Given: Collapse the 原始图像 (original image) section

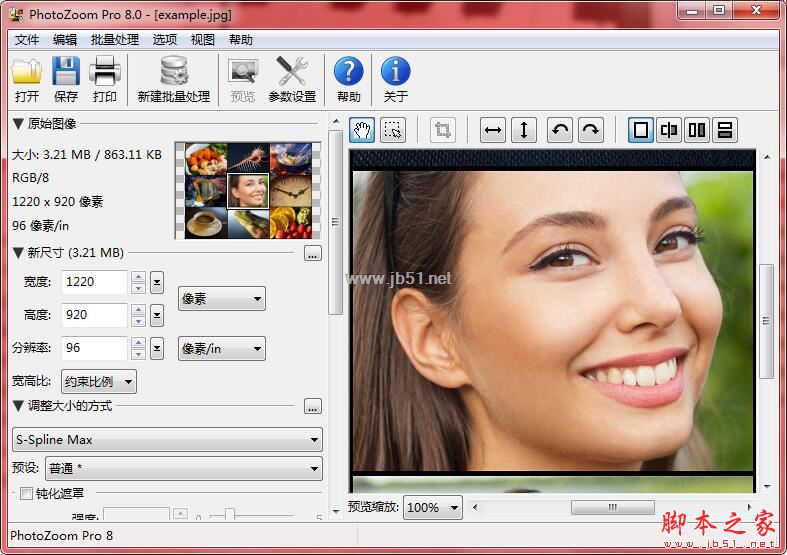Looking at the screenshot, I should pos(18,124).
